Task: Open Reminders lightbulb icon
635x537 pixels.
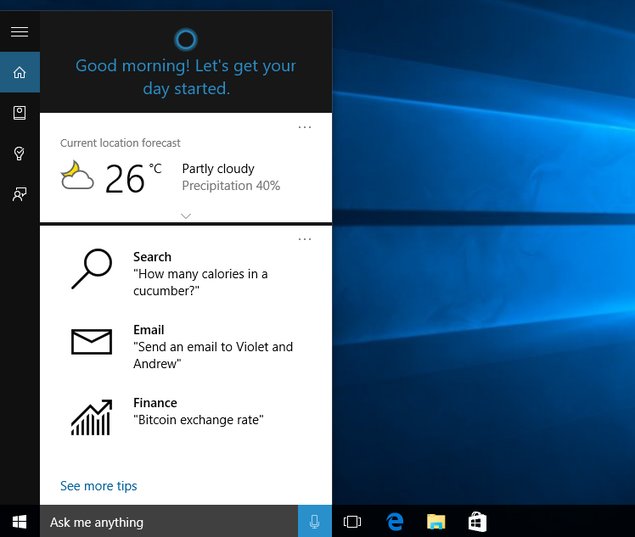Action: coord(19,153)
